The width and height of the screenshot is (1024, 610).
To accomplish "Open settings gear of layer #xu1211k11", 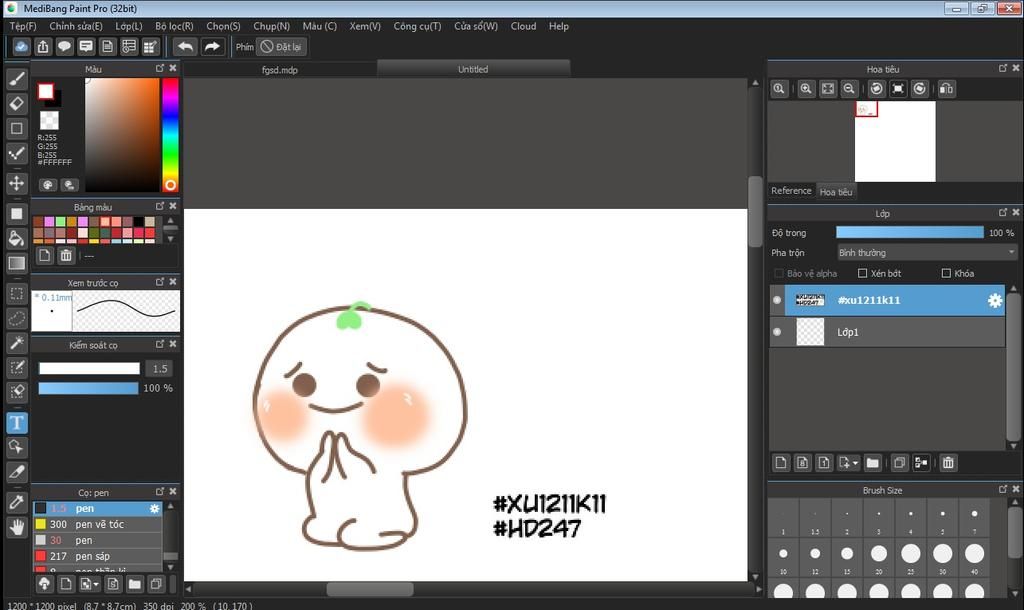I will click(x=995, y=300).
